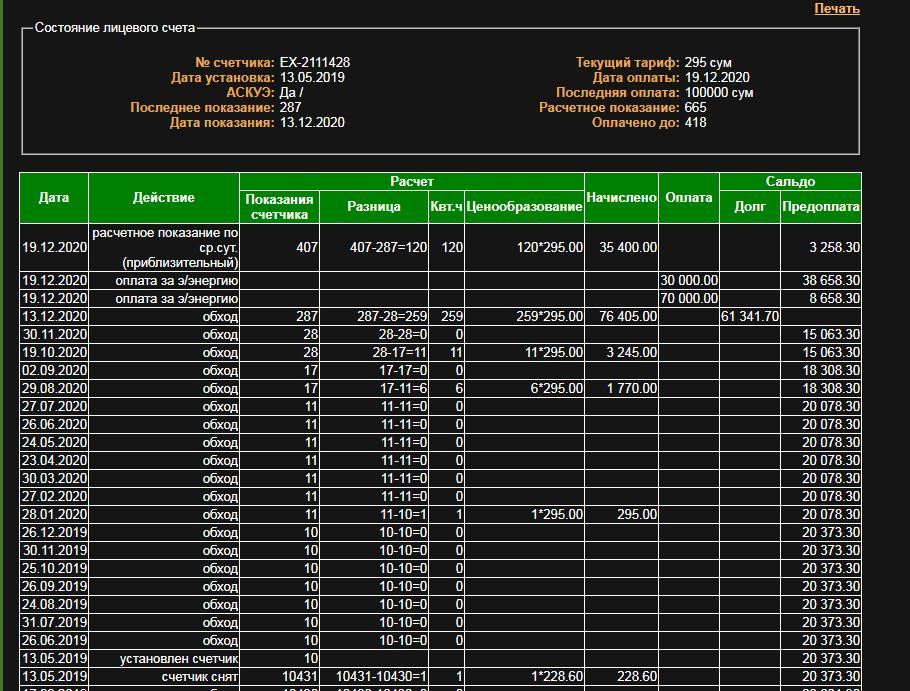Click the Дата column header
The height and width of the screenshot is (691, 910).
[54, 198]
